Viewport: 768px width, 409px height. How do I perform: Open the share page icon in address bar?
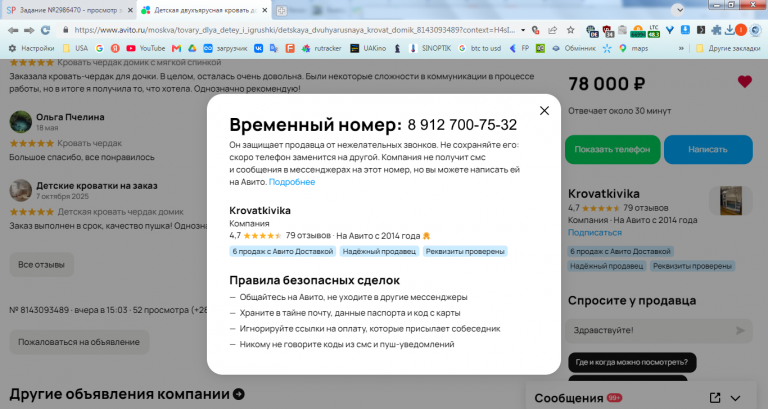point(552,30)
